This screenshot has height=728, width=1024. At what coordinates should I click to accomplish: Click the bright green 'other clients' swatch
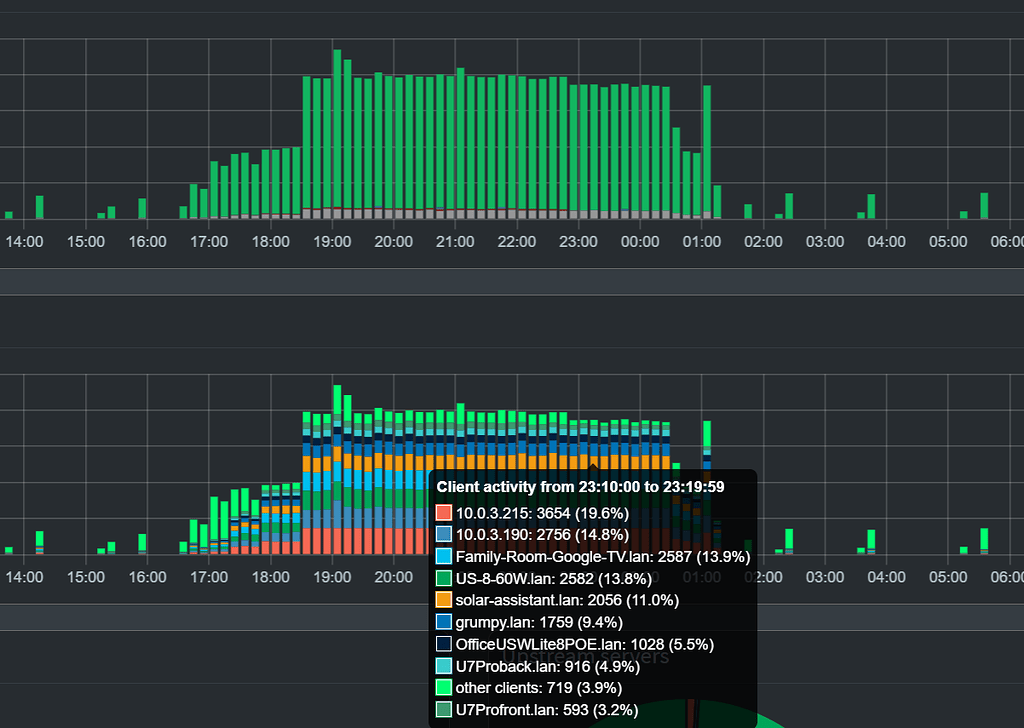point(443,688)
